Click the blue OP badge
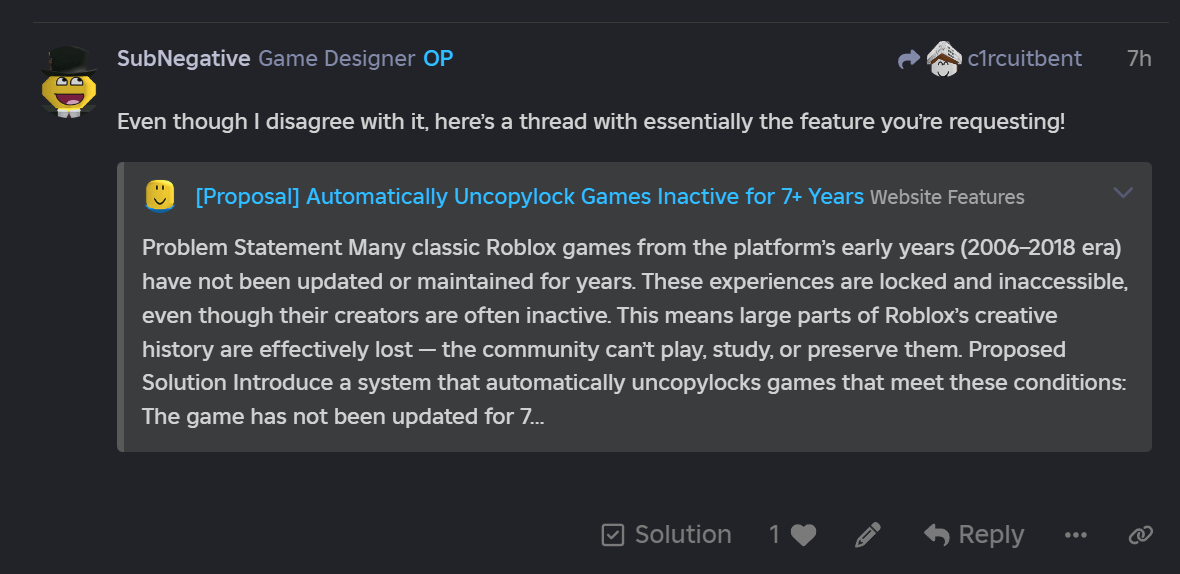 click(x=438, y=59)
